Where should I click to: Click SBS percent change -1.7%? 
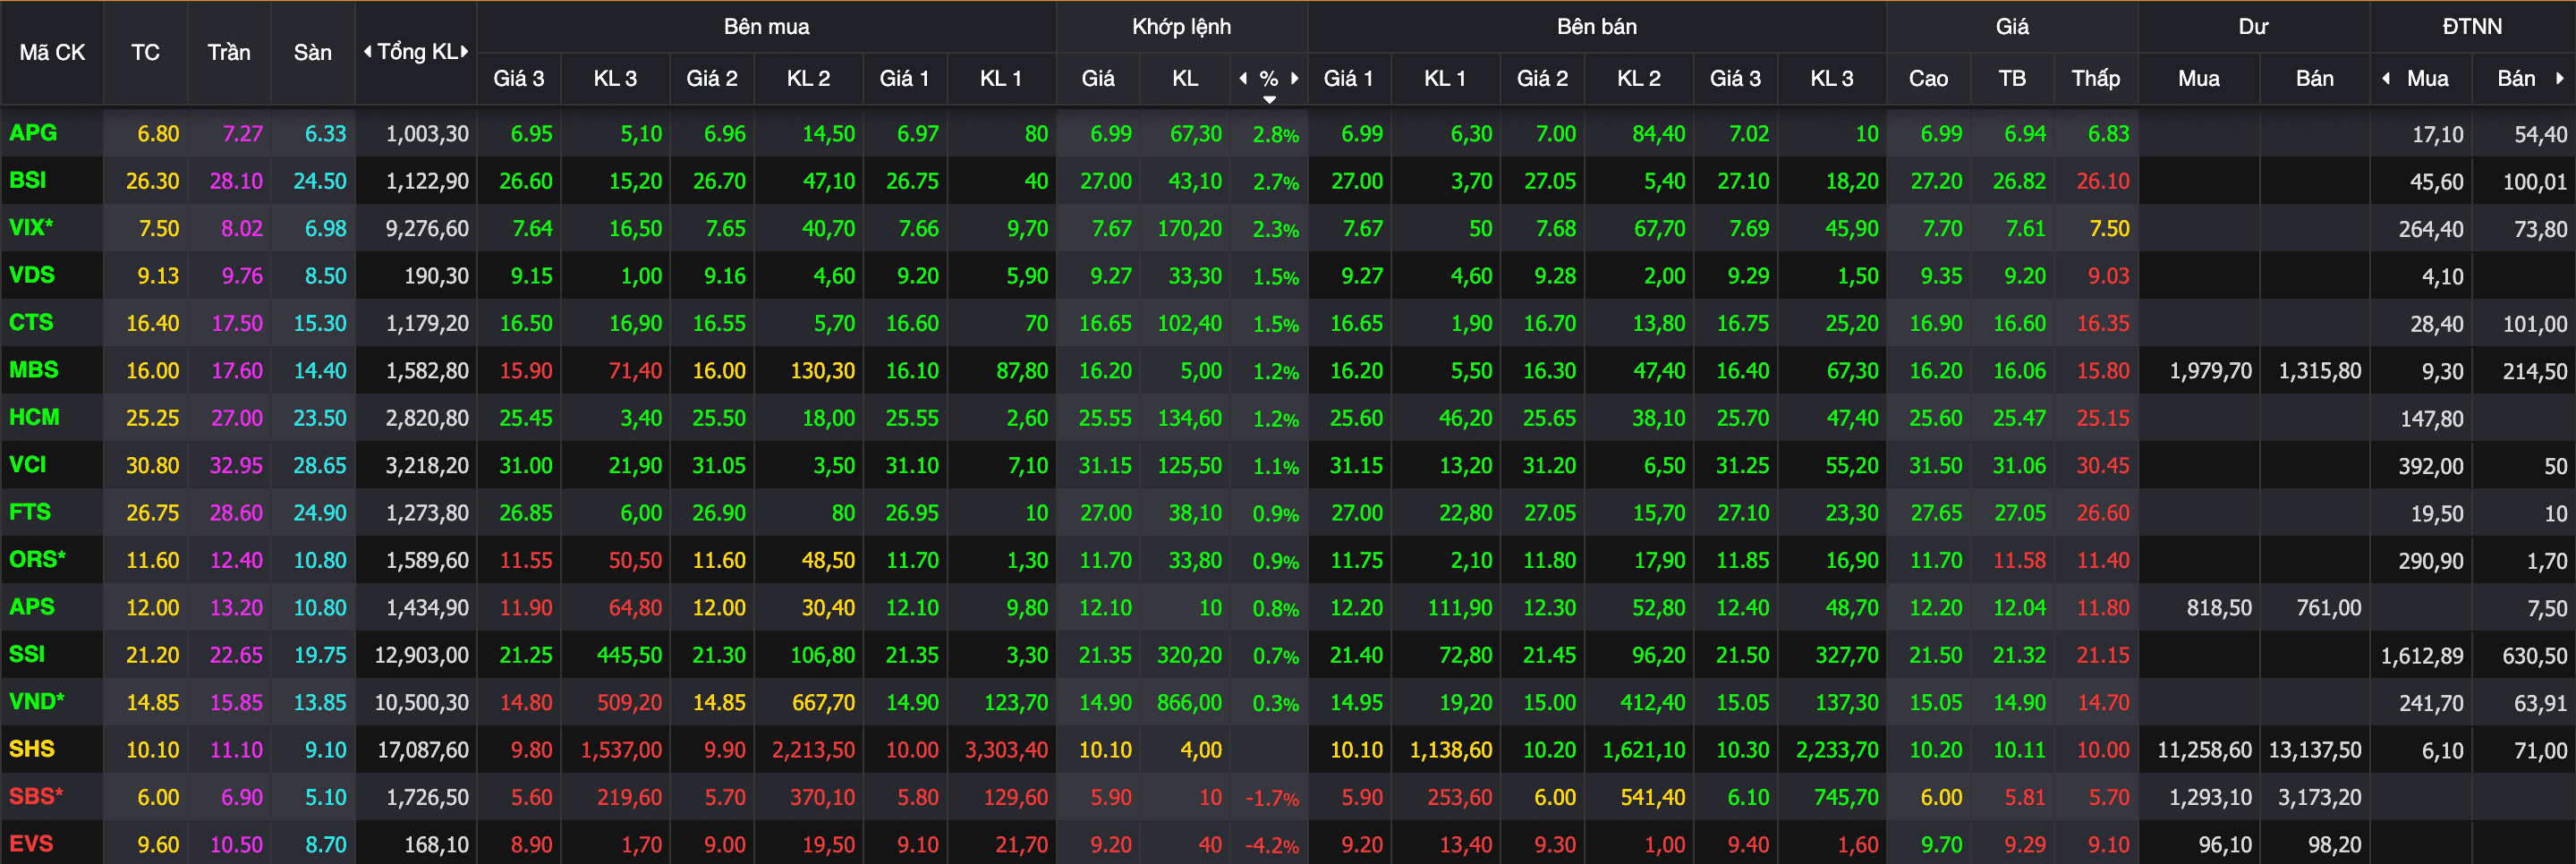coord(1272,798)
